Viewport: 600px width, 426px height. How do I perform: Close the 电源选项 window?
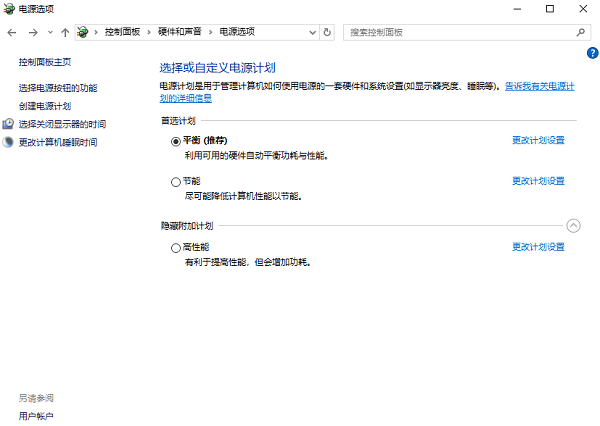583,9
